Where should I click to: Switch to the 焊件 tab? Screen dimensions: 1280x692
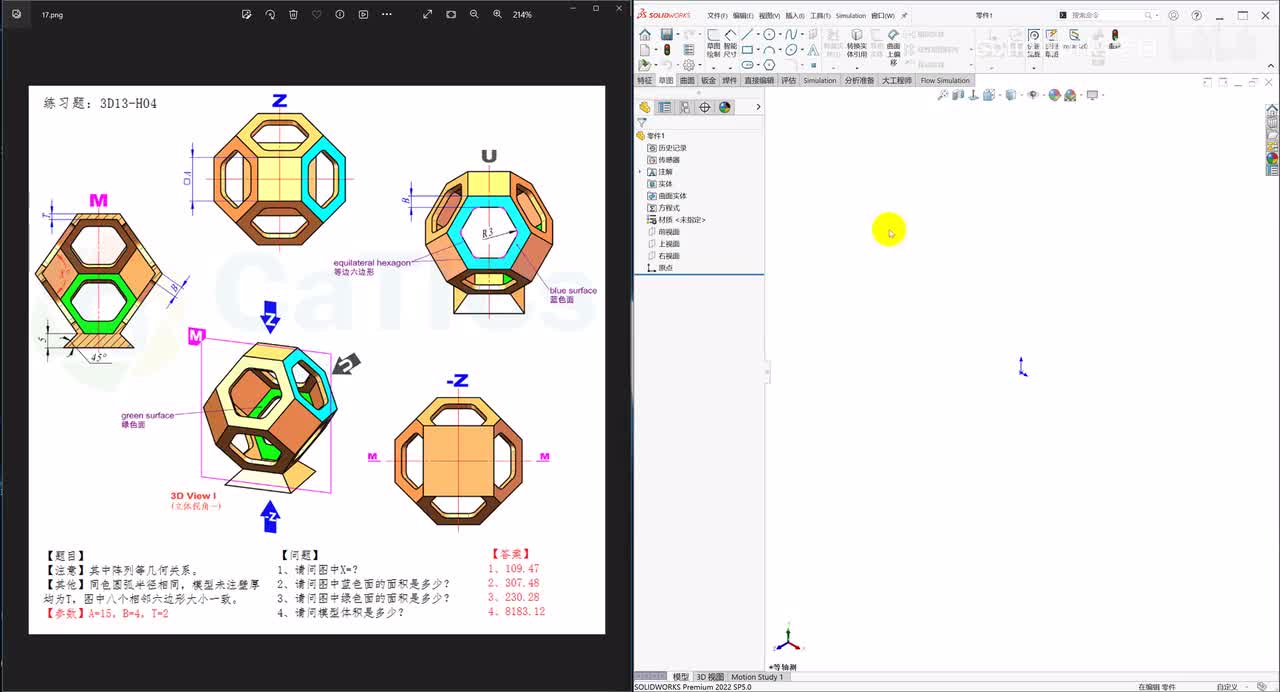[x=730, y=80]
